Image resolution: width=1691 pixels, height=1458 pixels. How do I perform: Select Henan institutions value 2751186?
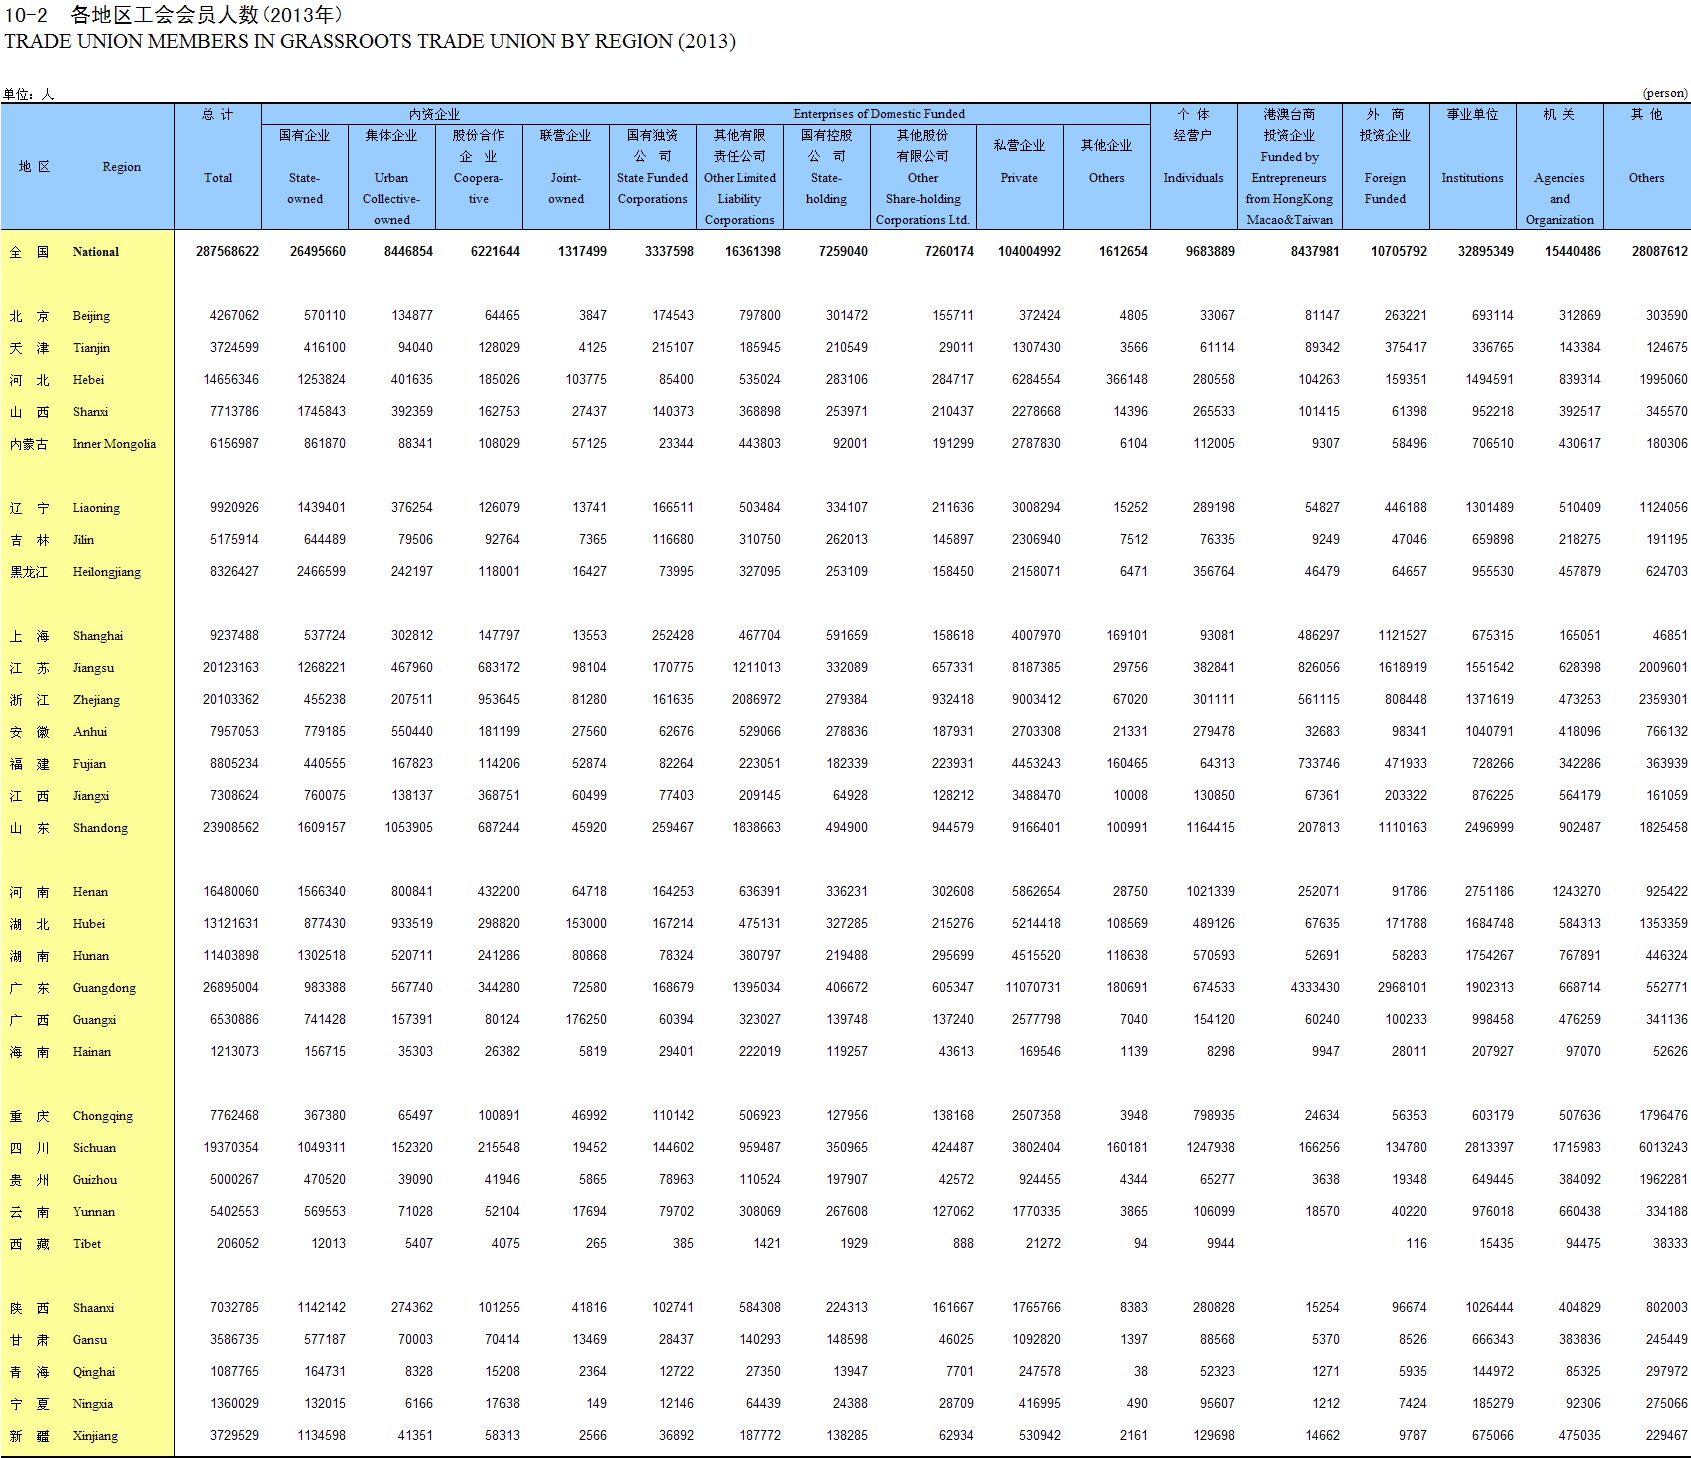(1489, 892)
